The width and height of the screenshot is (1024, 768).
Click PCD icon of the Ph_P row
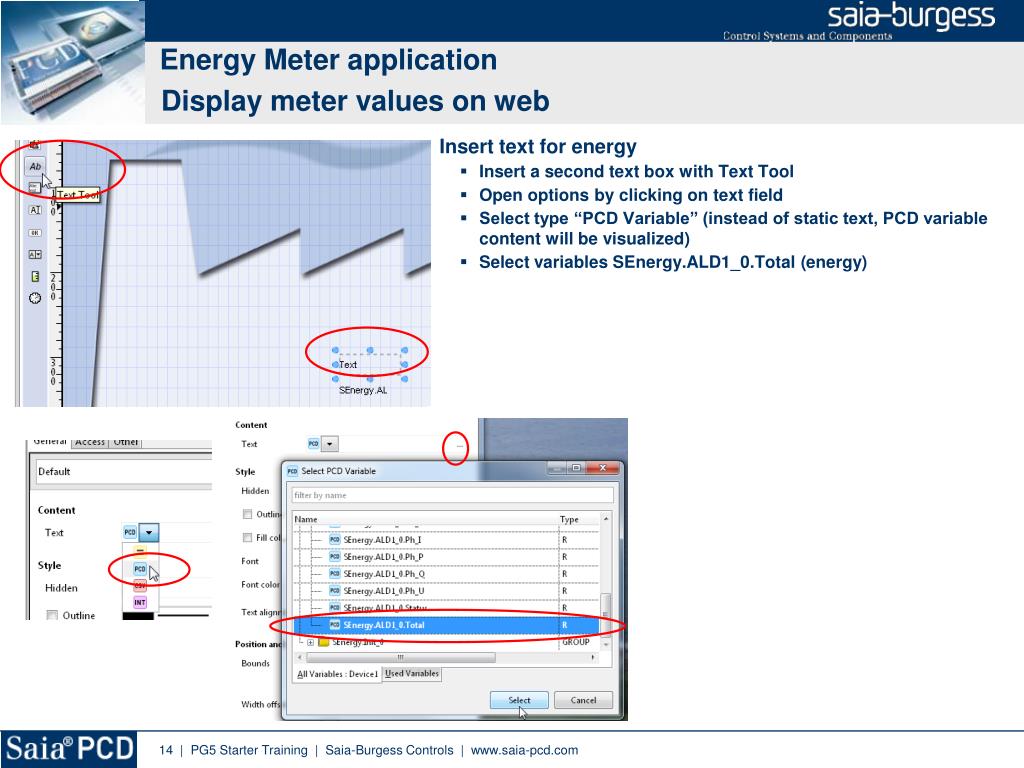point(335,557)
